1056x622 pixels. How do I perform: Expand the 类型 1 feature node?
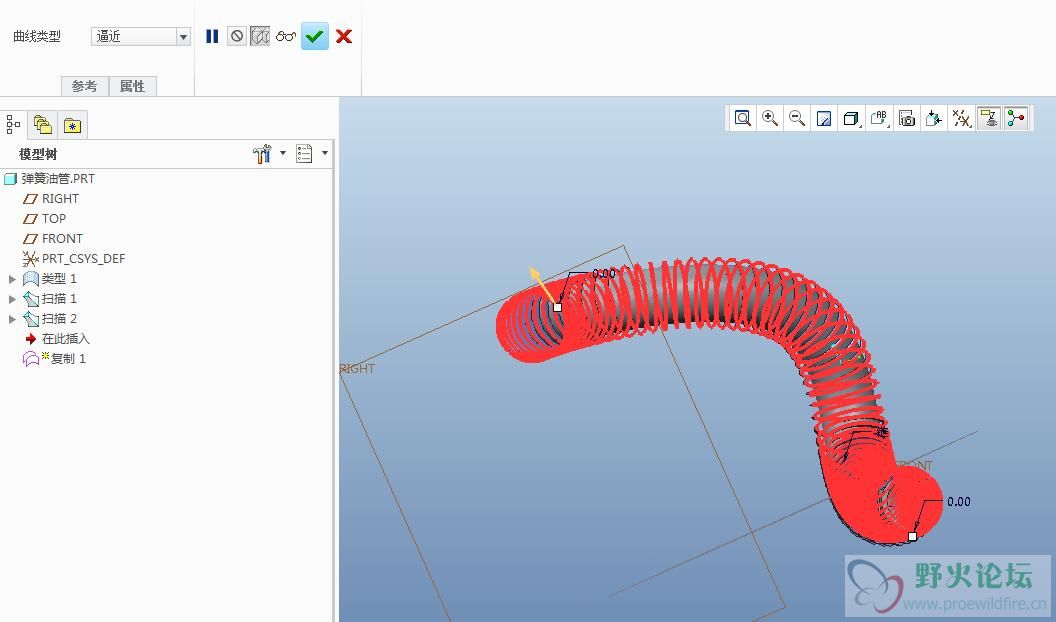12,279
